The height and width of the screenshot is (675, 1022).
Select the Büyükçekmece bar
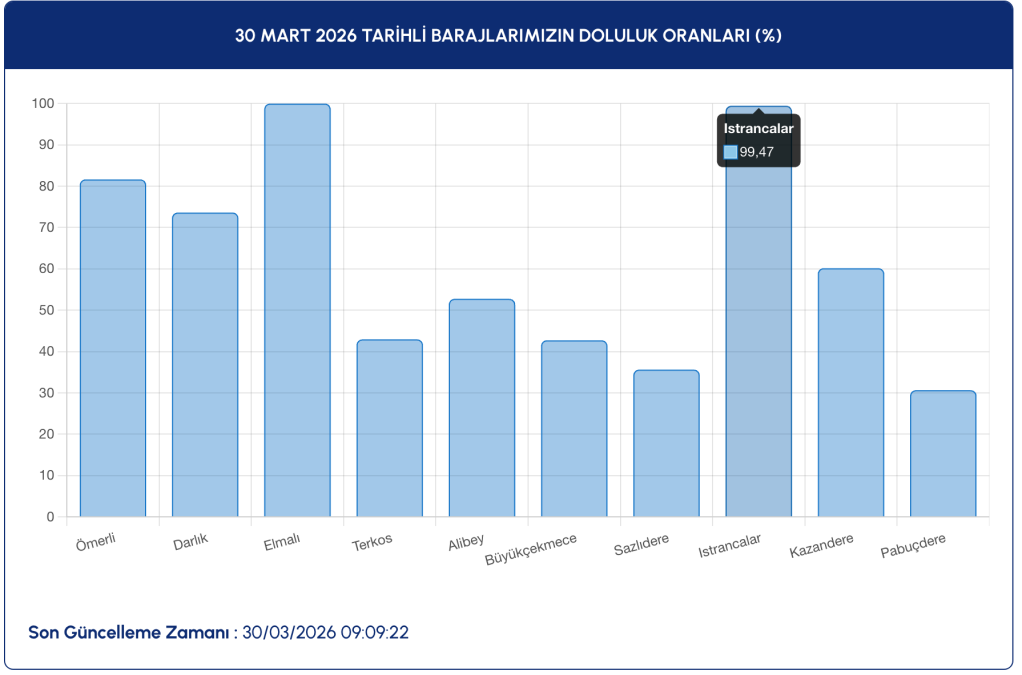(574, 429)
